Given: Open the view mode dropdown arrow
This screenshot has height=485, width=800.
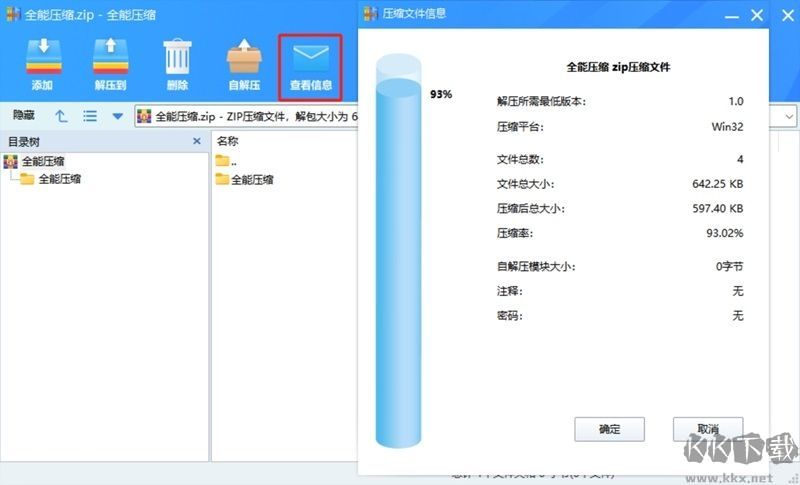Looking at the screenshot, I should pos(117,117).
